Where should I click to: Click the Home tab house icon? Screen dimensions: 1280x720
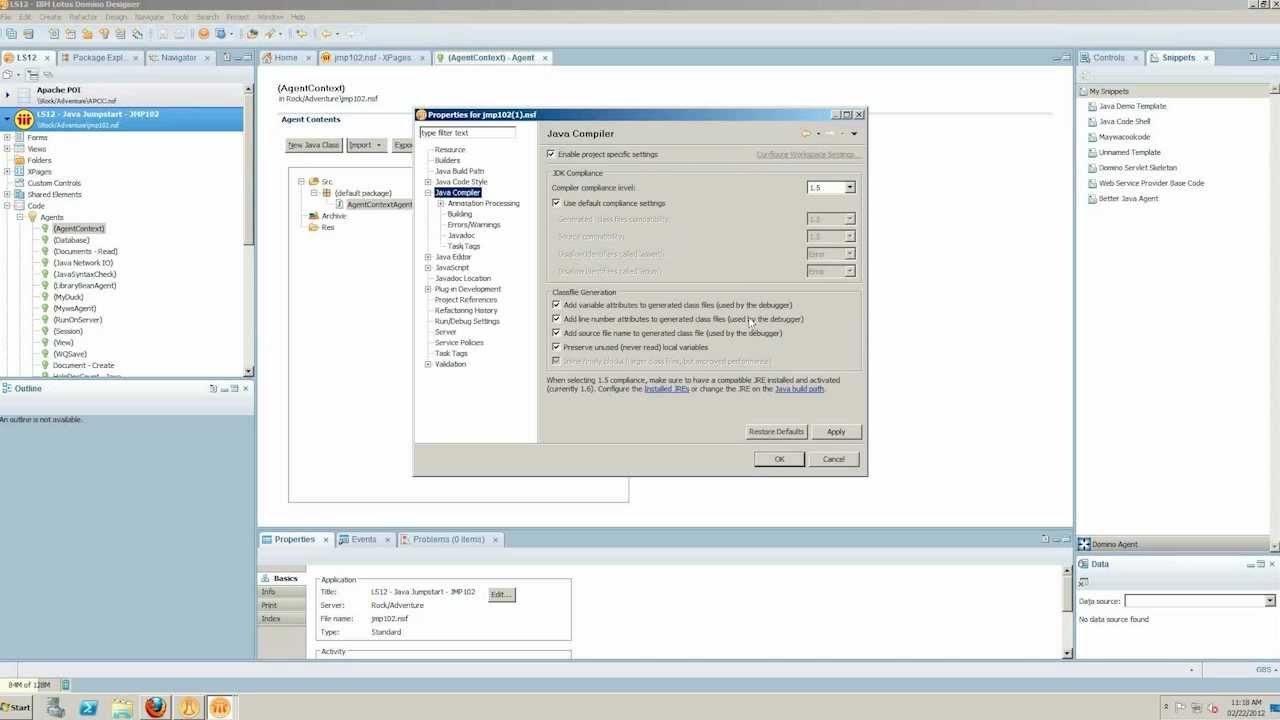(267, 58)
